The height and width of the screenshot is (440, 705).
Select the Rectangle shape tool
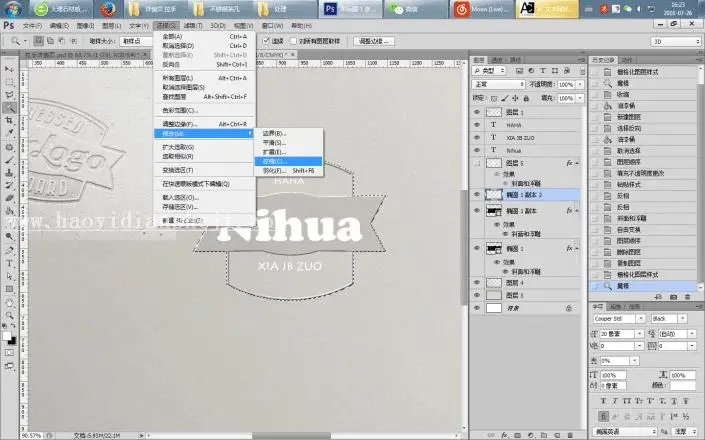9,289
